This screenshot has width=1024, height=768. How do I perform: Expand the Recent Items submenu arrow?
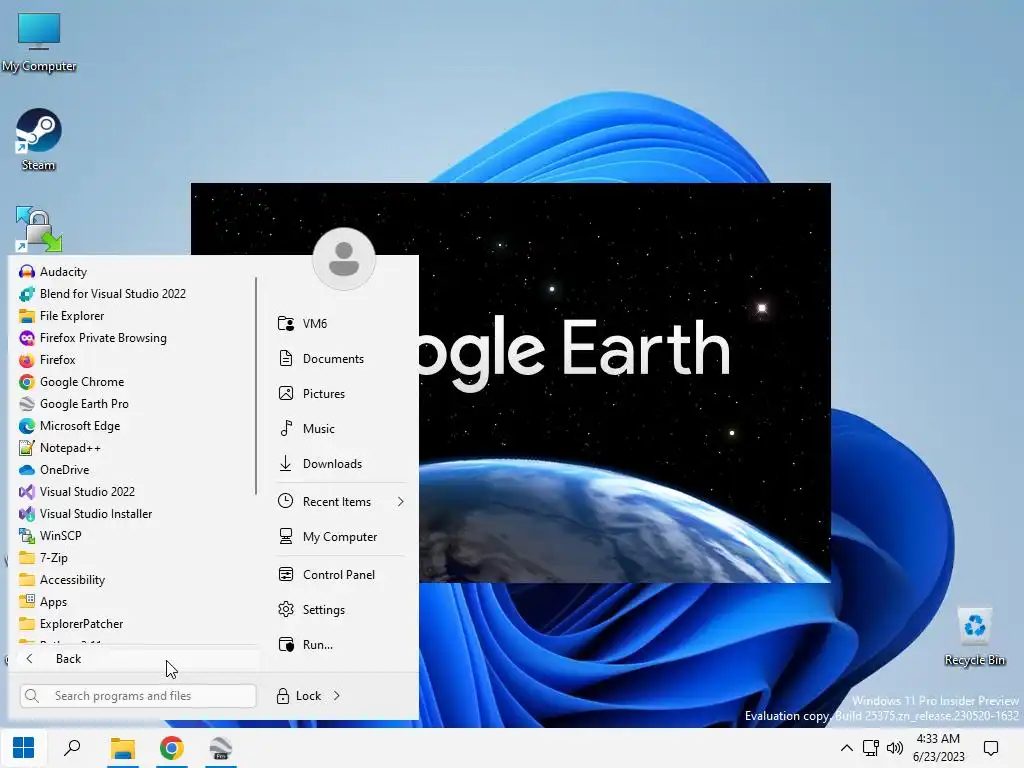(400, 502)
